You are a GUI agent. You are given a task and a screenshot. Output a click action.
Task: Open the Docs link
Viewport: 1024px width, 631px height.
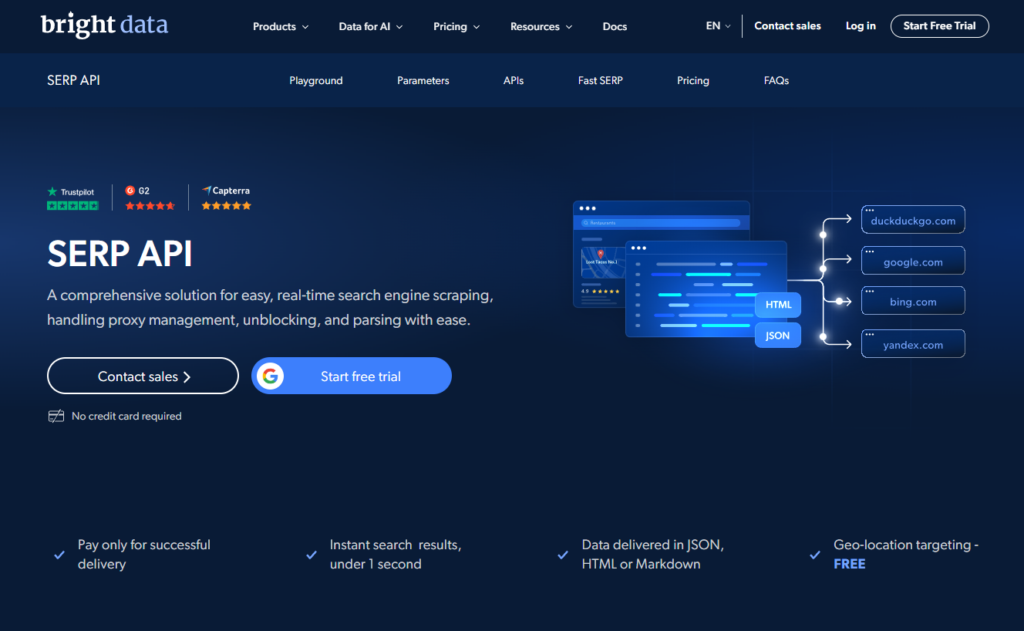point(615,27)
